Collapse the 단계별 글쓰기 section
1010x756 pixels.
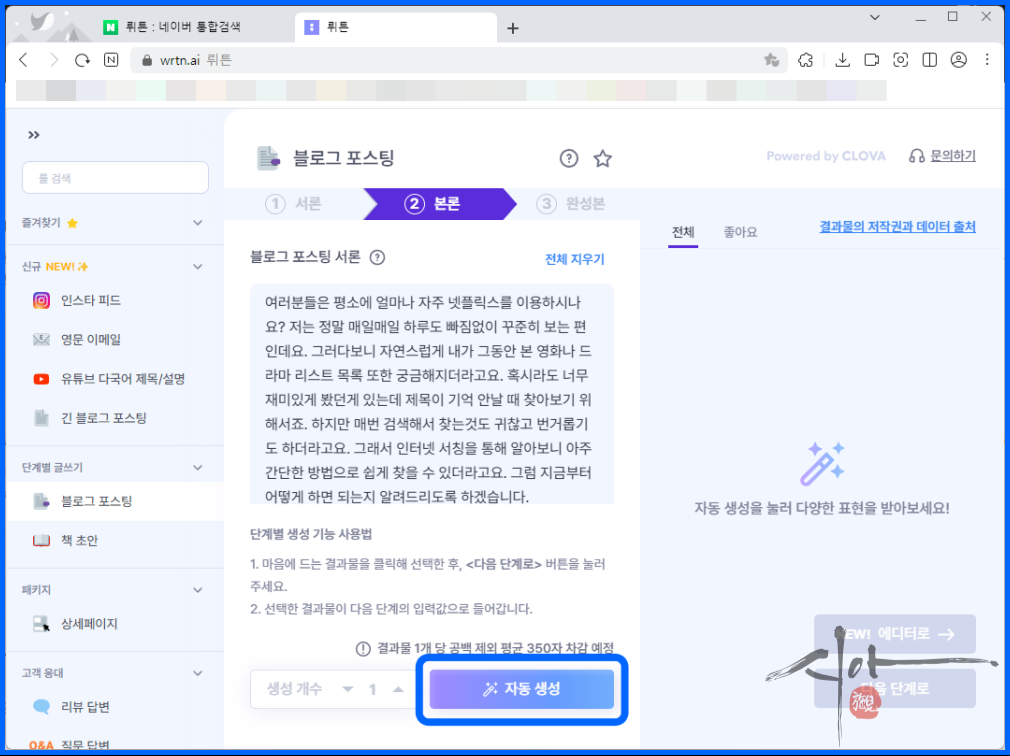coord(198,468)
